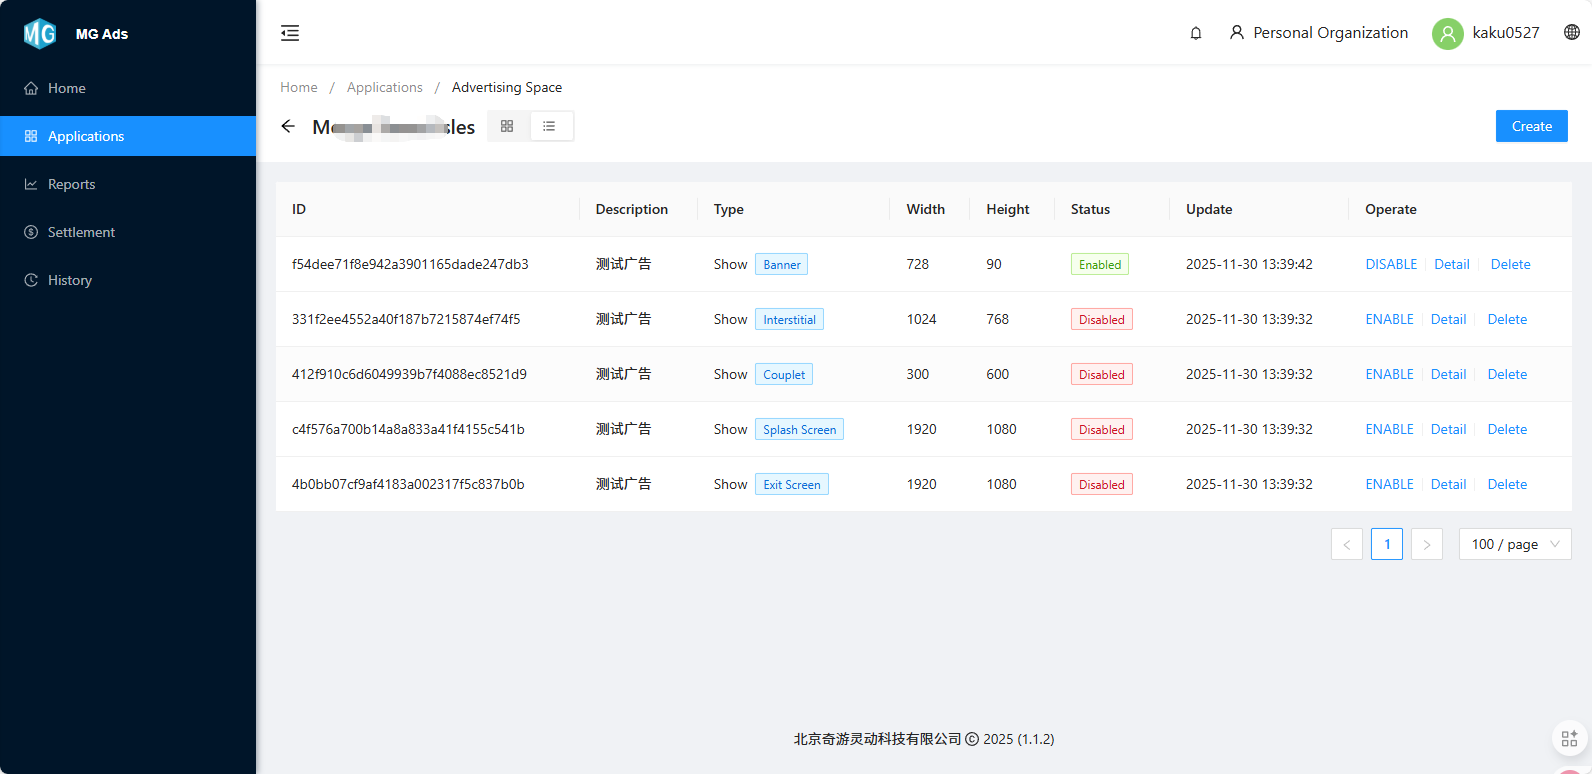Delete the Exit Screen advertising space
Image resolution: width=1592 pixels, height=774 pixels.
point(1507,484)
